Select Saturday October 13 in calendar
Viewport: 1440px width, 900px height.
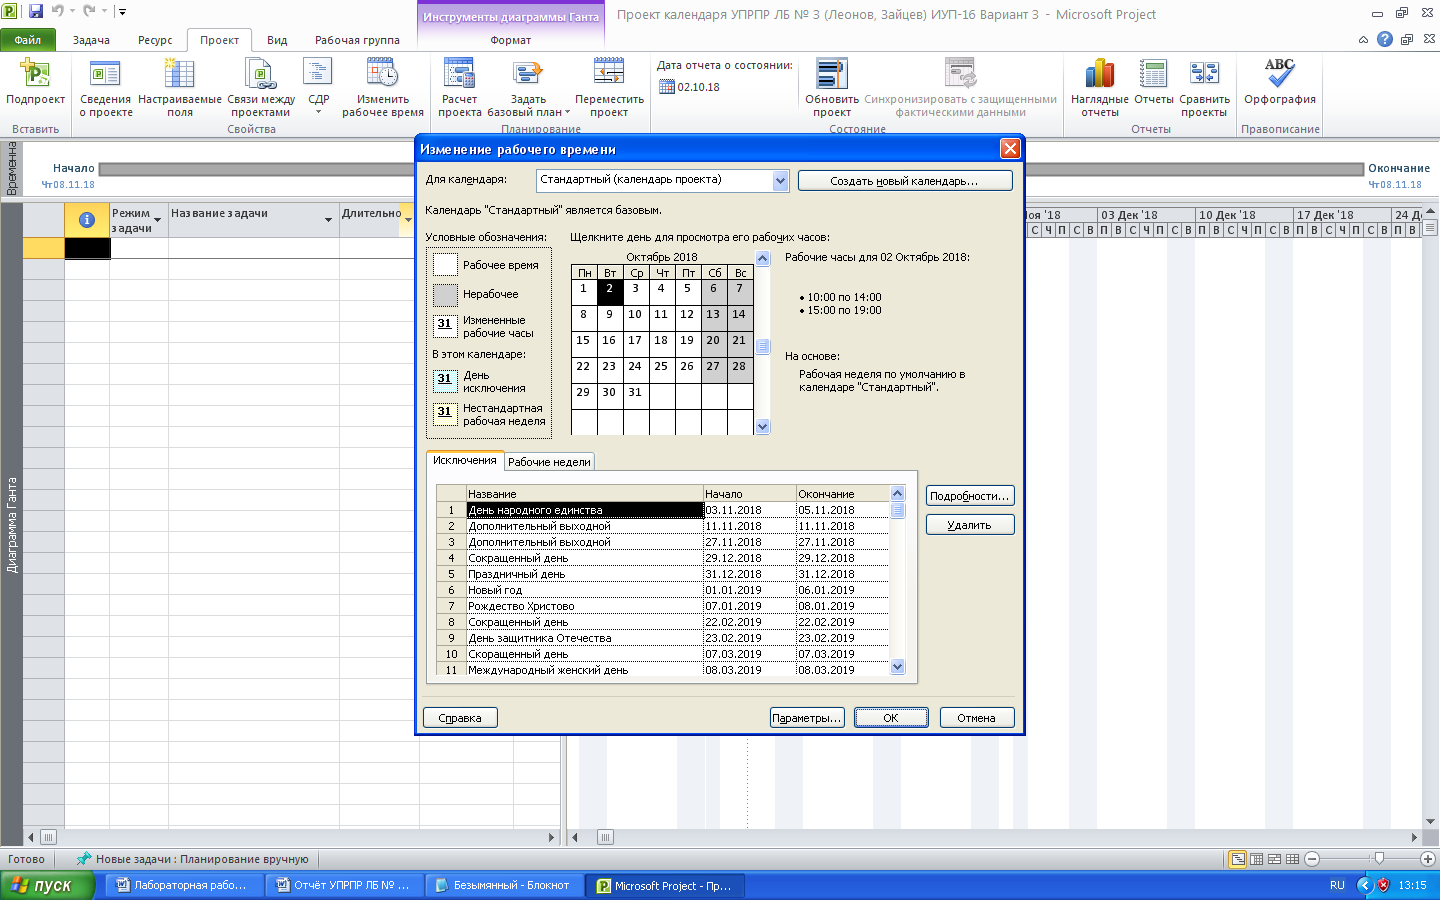point(713,319)
